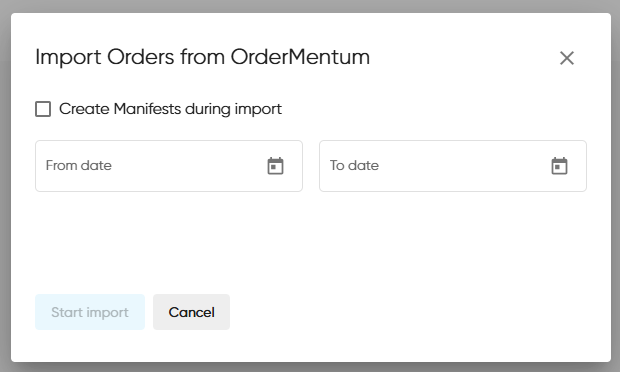Focus the To date input field
This screenshot has height=372, width=620.
453,166
